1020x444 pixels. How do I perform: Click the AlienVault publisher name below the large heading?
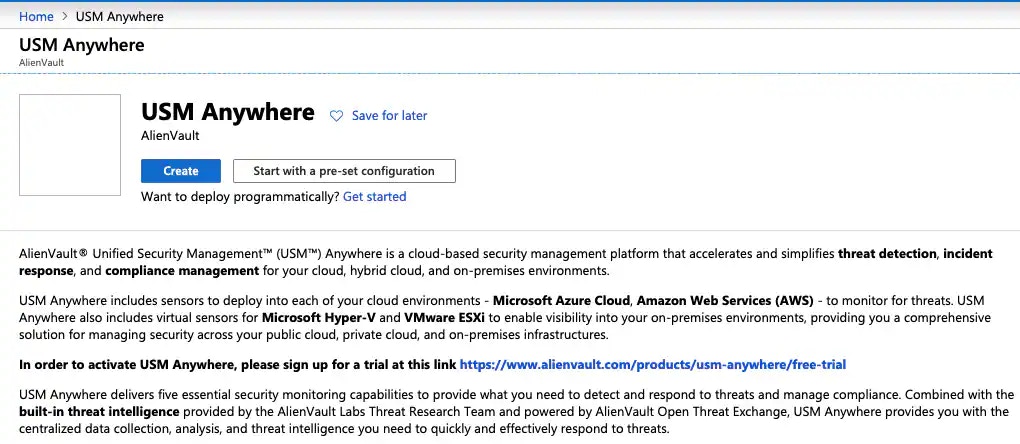[170, 136]
